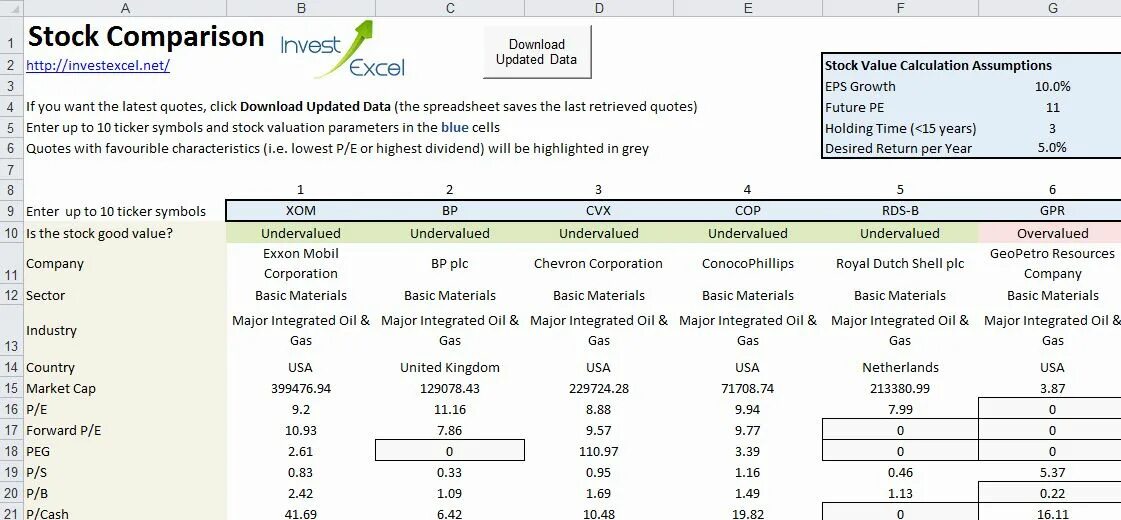Select the GeoPetro Resources Company cell
1121x520 pixels.
[x=1052, y=263]
